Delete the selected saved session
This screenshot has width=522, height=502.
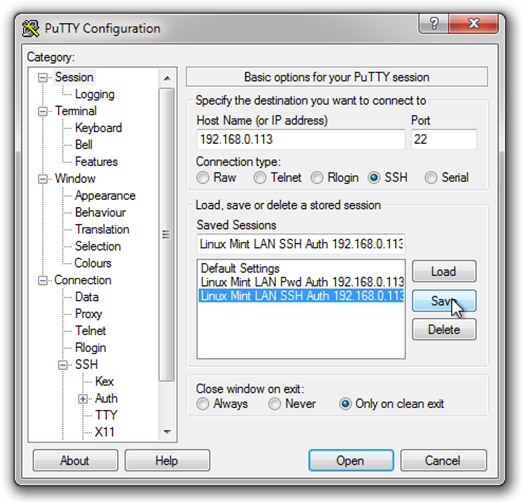[x=444, y=330]
